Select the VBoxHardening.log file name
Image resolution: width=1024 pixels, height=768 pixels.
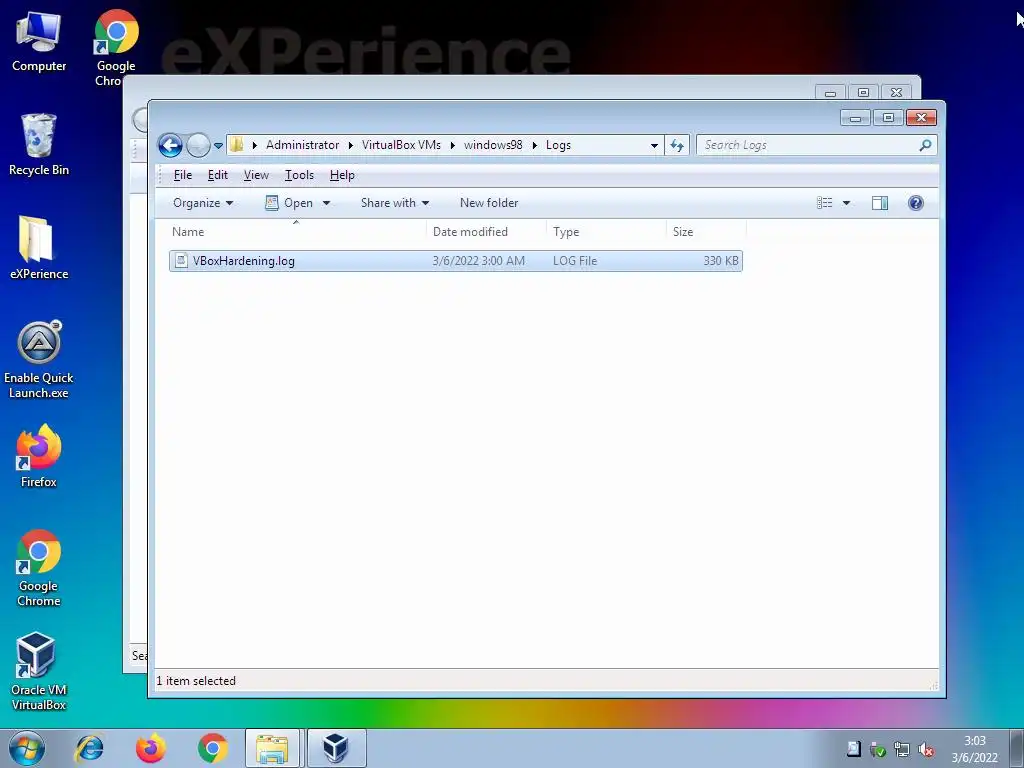[244, 261]
